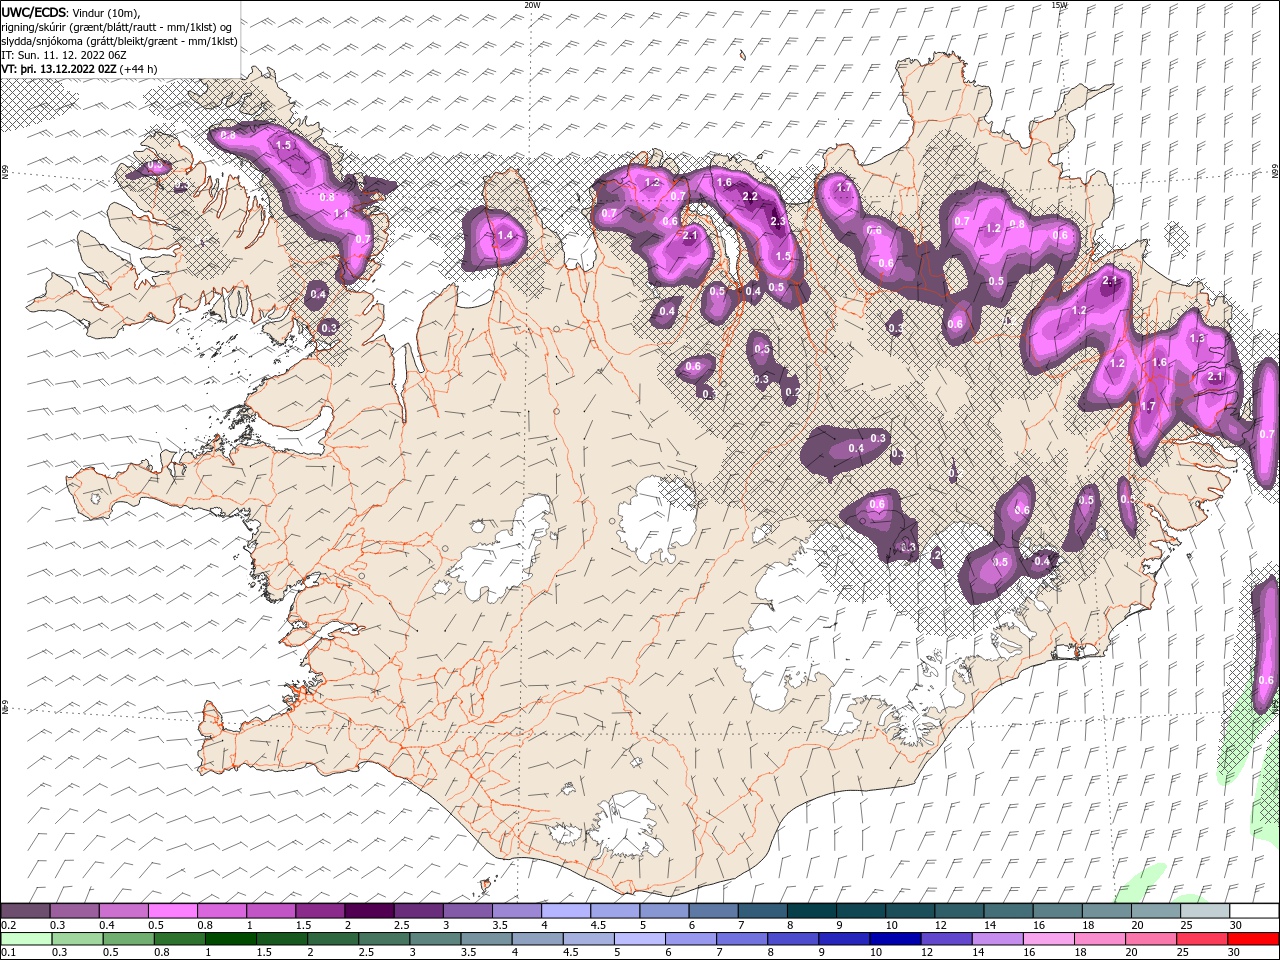Click snow legend swatch between 1 and 1.5
Screen dimensions: 1280x960
coord(271,911)
